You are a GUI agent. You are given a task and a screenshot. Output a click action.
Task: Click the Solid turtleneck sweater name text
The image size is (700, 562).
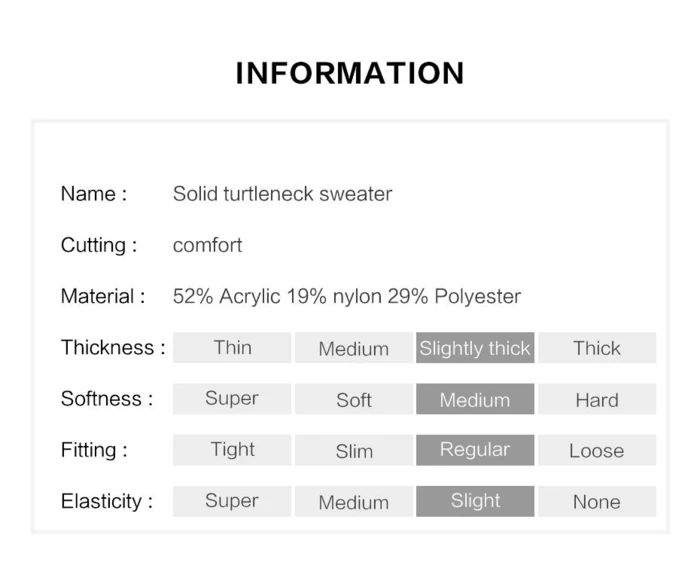tap(282, 194)
